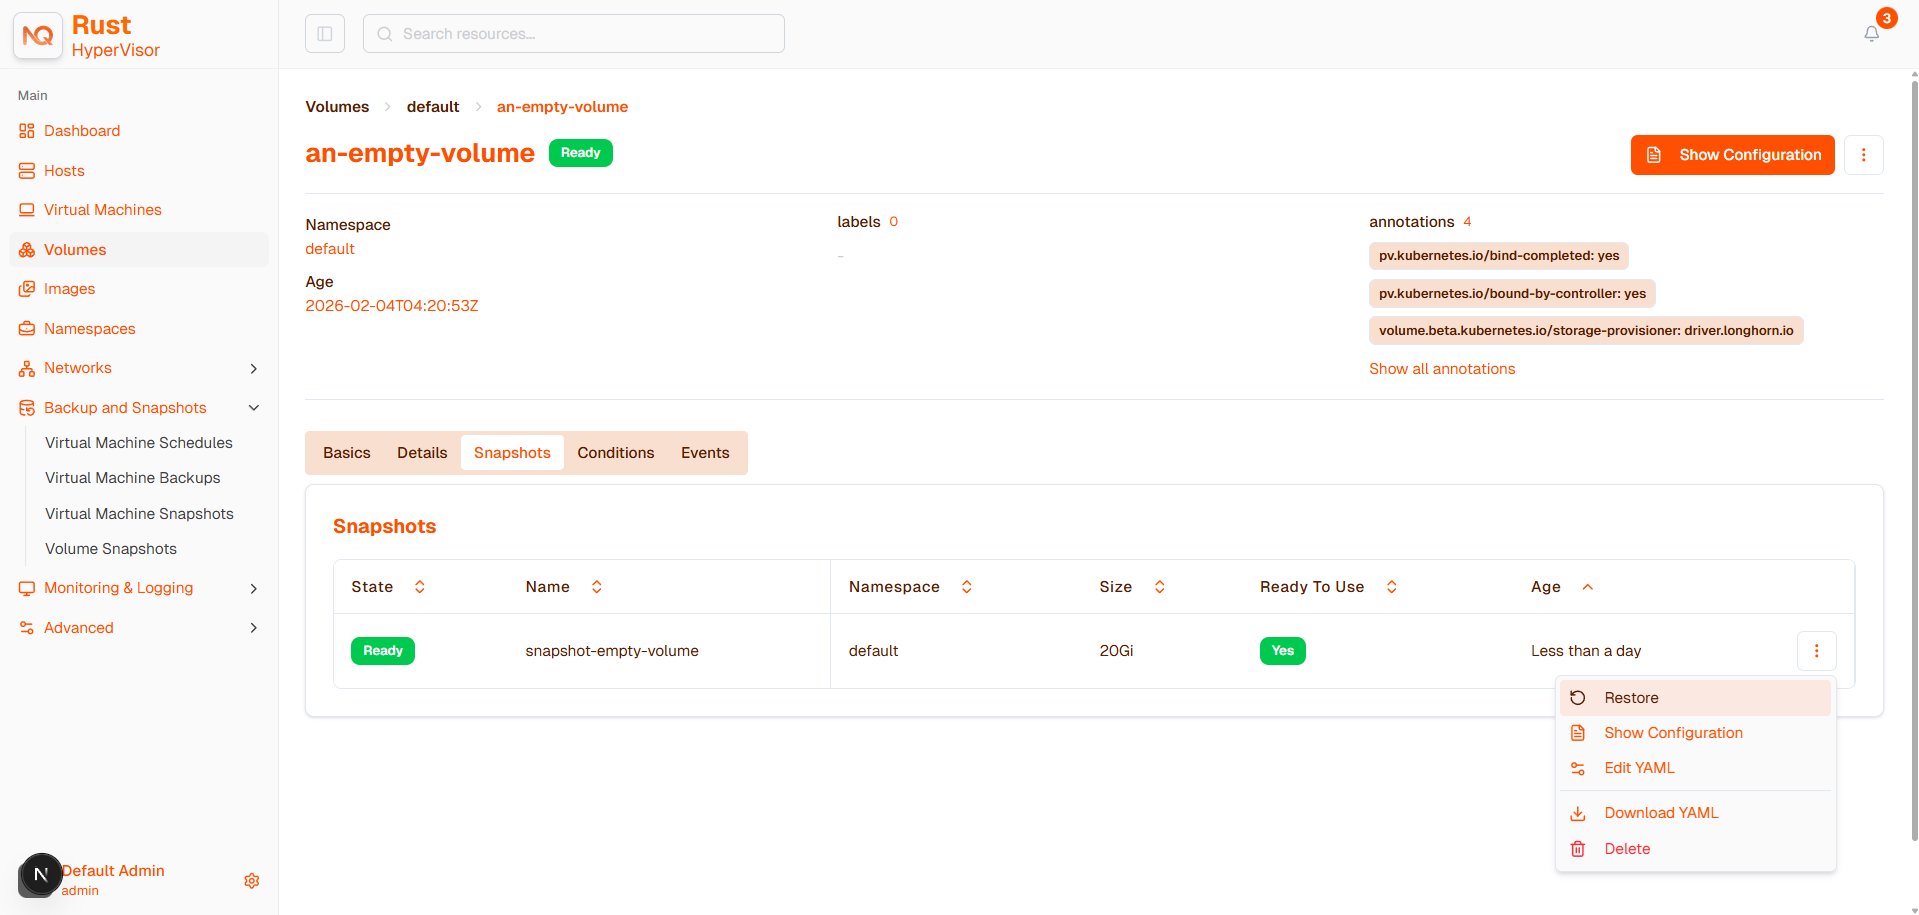
Task: Select Edit YAML menu entry
Action: point(1695,768)
